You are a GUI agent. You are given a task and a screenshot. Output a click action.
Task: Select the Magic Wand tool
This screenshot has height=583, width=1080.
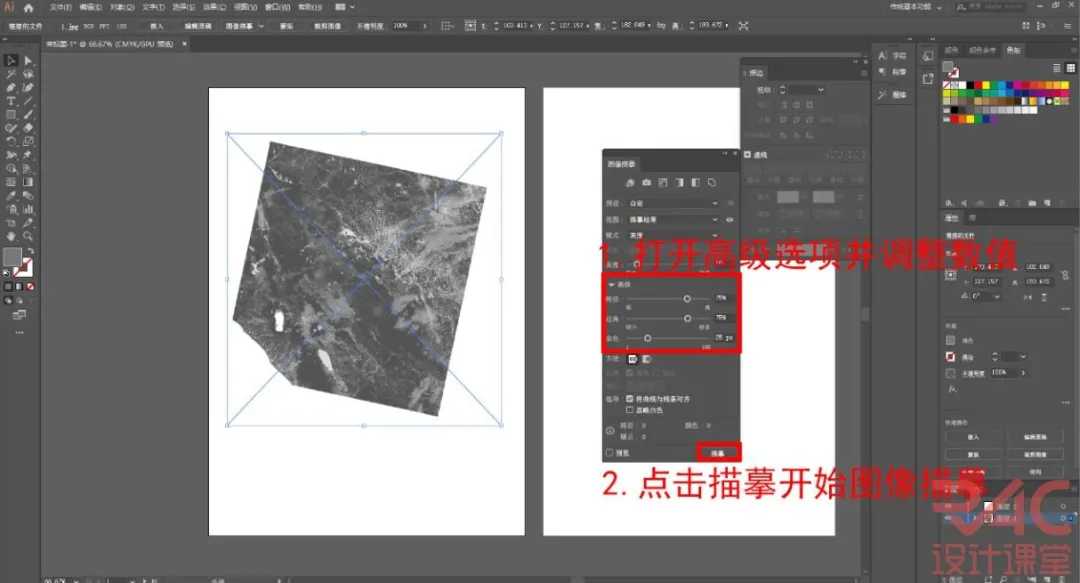(x=10, y=73)
